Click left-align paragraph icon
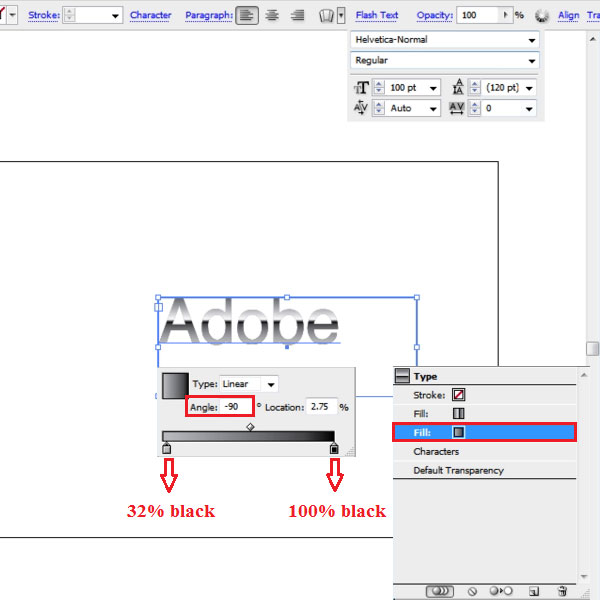The image size is (600, 600). [246, 15]
